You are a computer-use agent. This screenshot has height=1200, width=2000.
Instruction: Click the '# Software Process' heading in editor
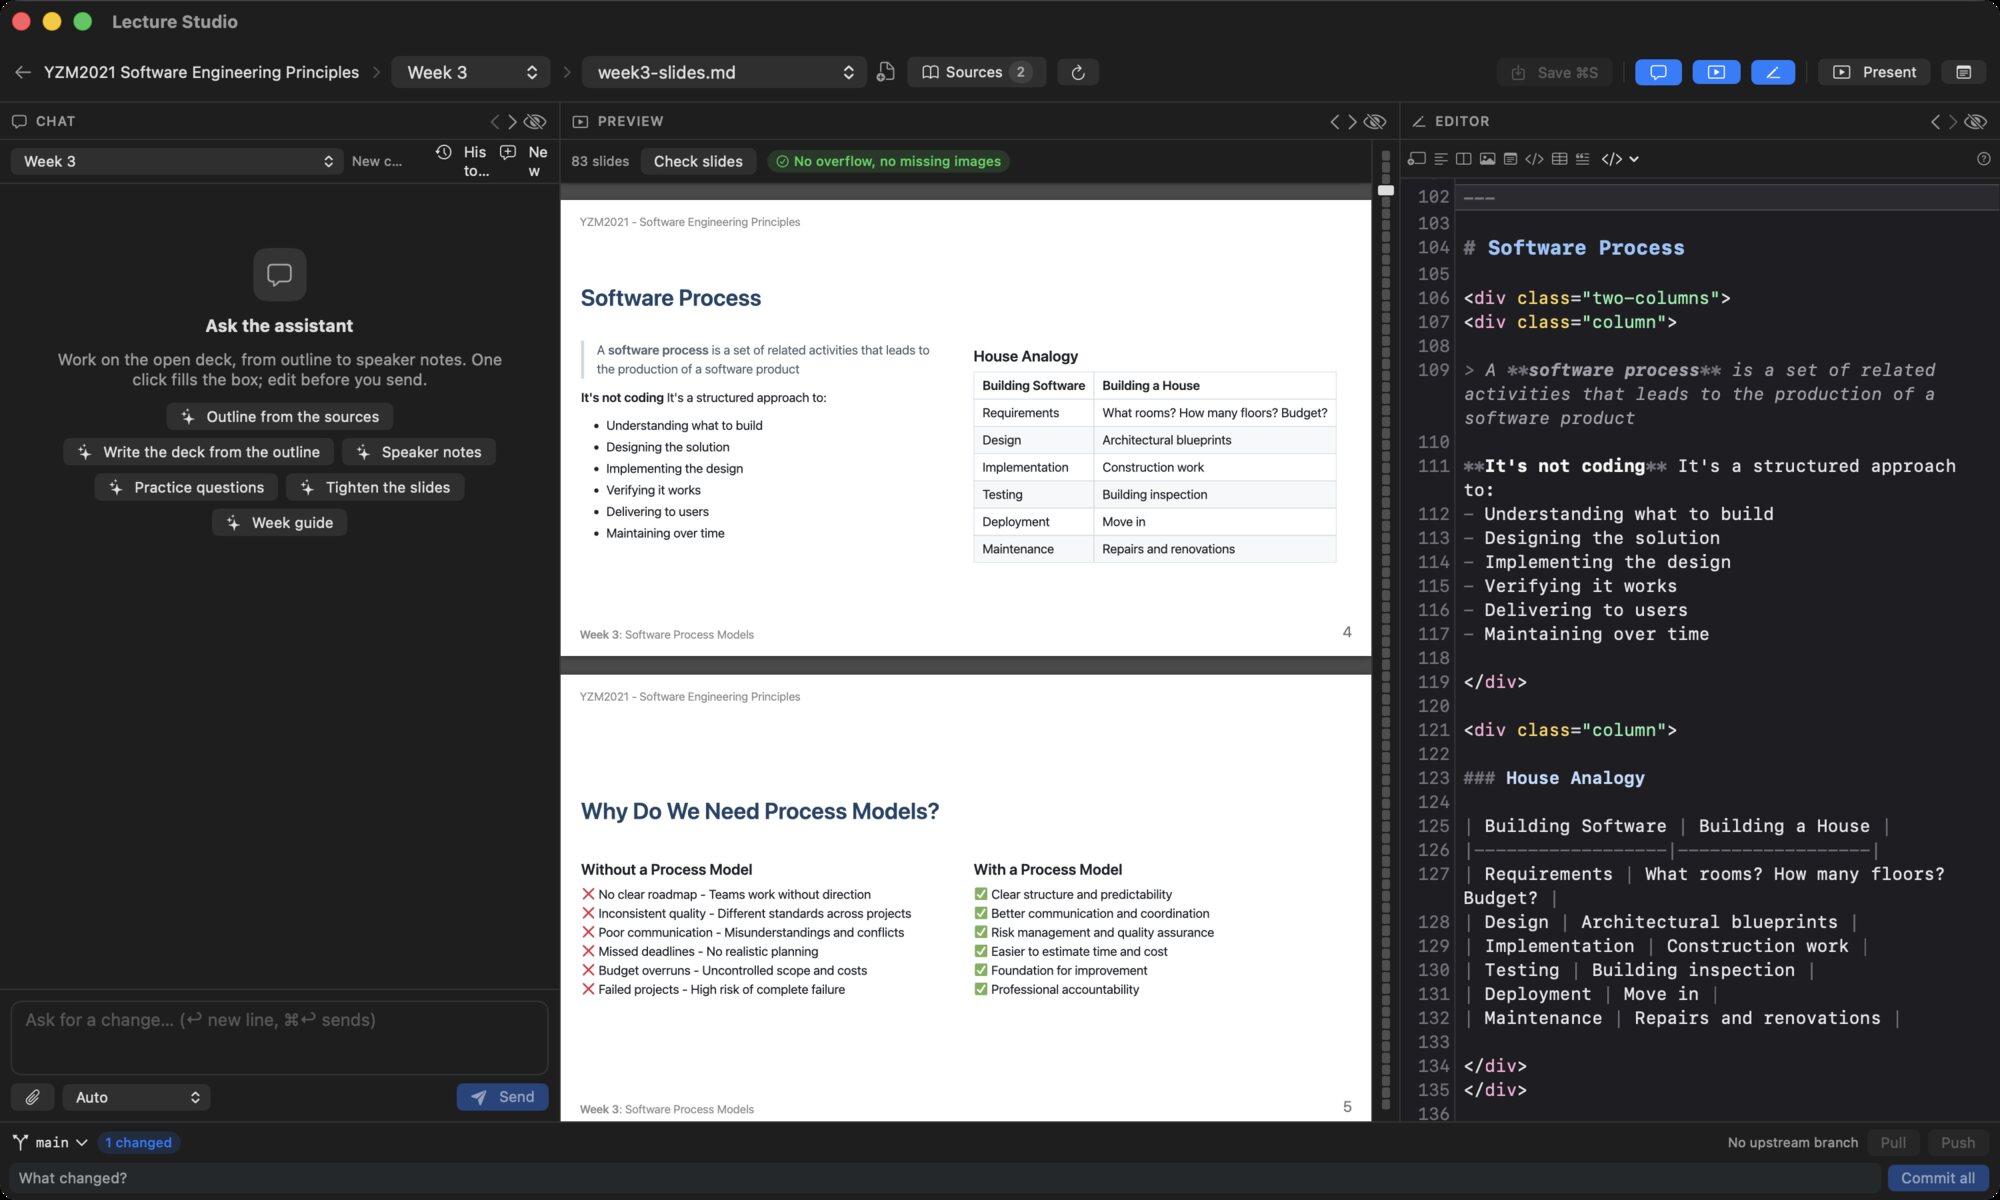1574,248
